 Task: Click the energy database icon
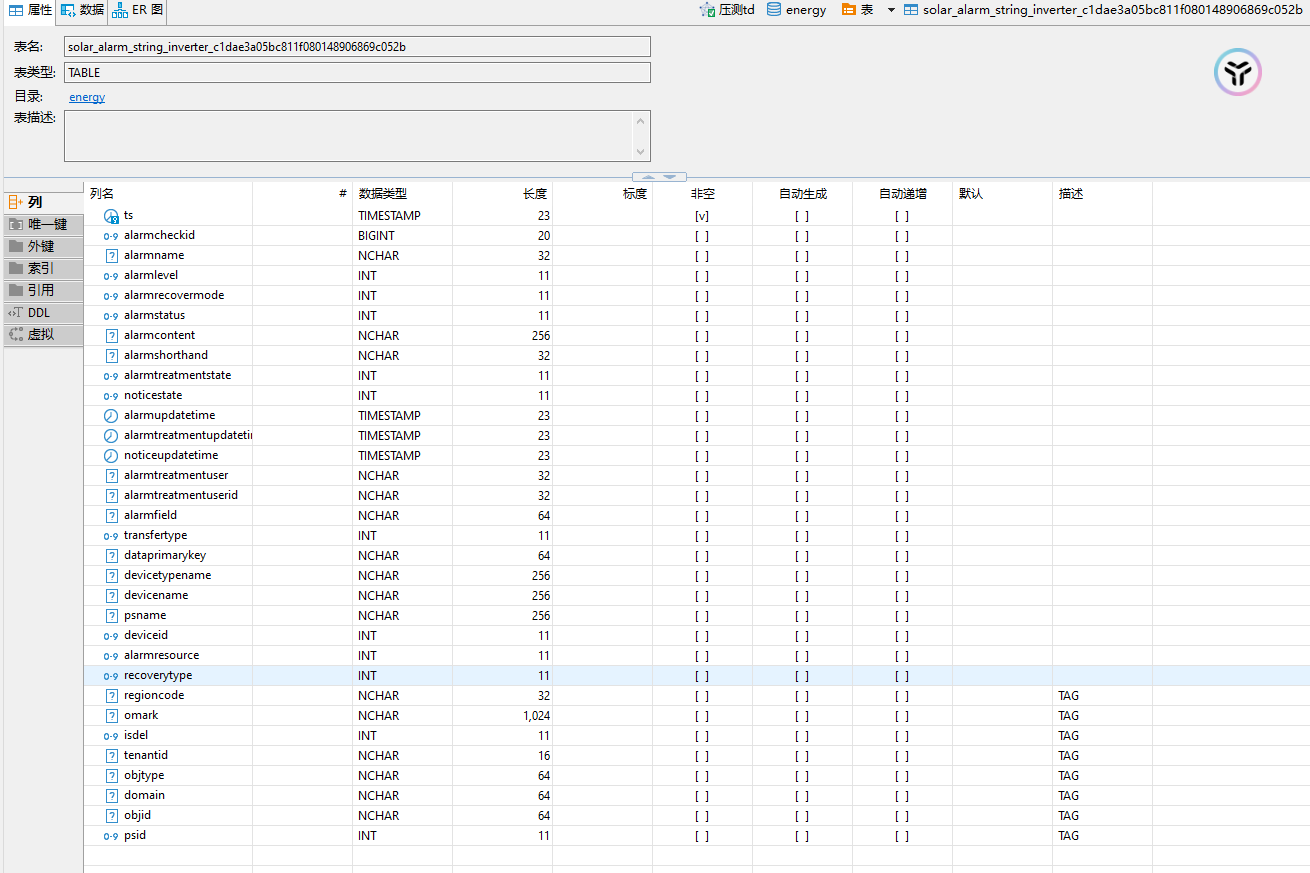click(x=774, y=10)
